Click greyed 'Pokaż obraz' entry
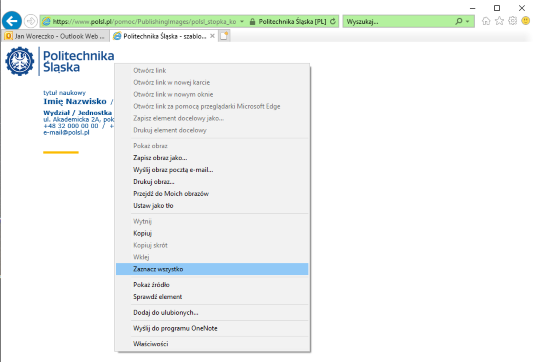 point(212,146)
